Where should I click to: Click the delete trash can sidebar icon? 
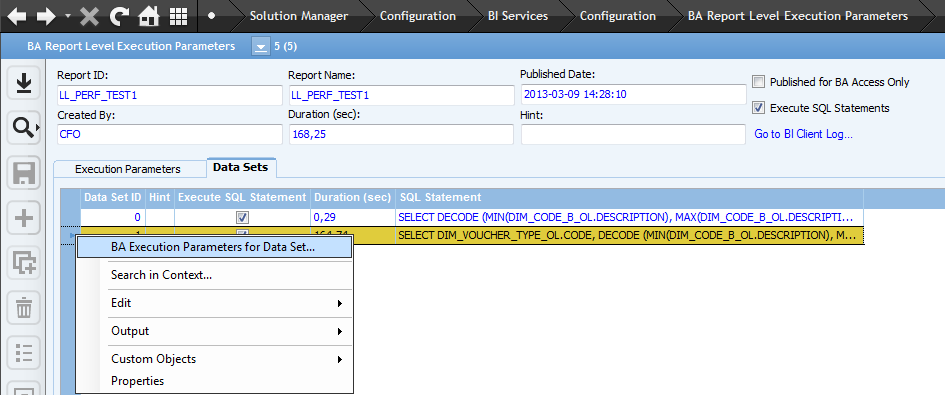click(x=24, y=308)
